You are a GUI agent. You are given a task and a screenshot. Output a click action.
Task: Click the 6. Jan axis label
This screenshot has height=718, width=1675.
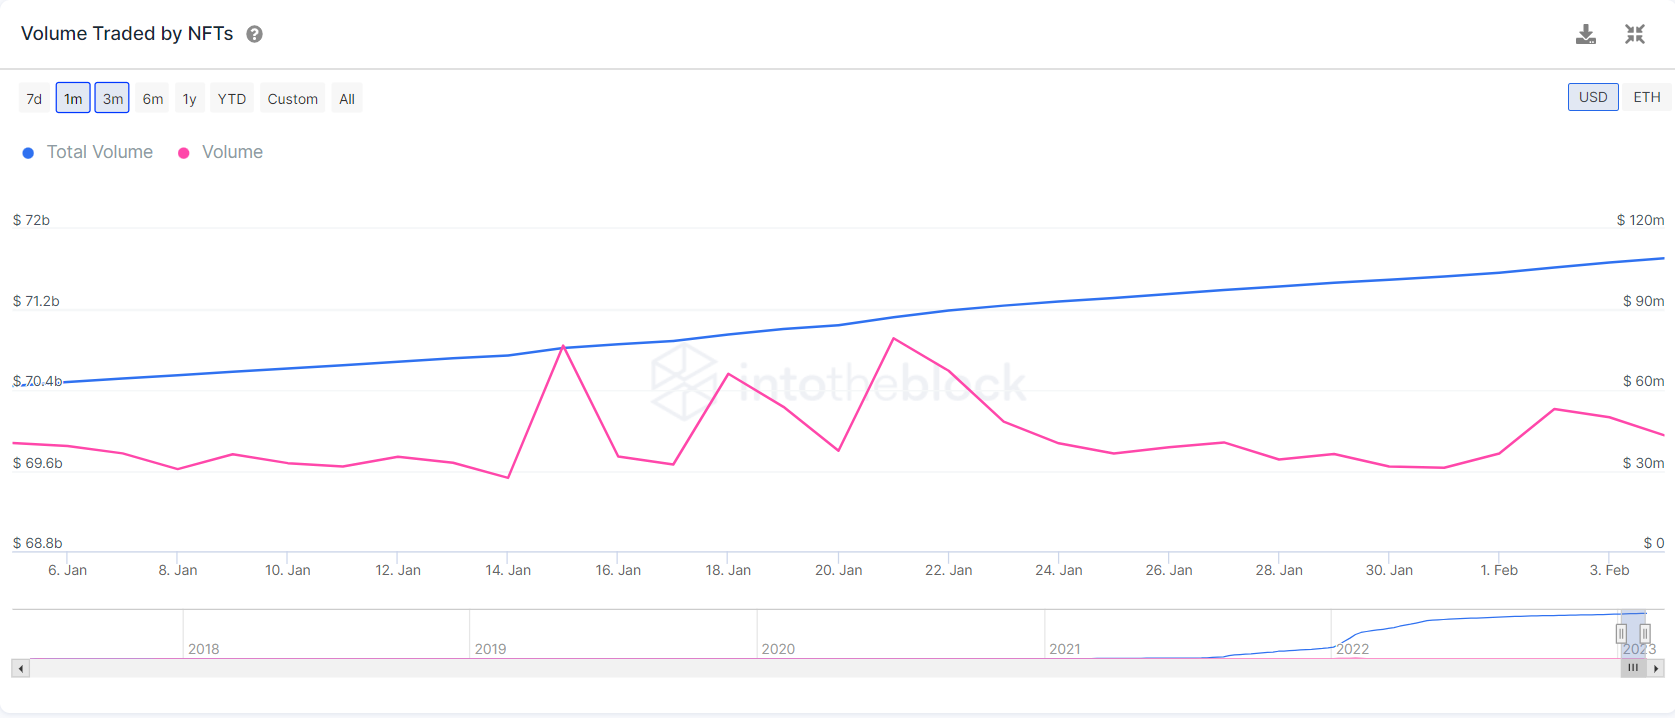(68, 570)
